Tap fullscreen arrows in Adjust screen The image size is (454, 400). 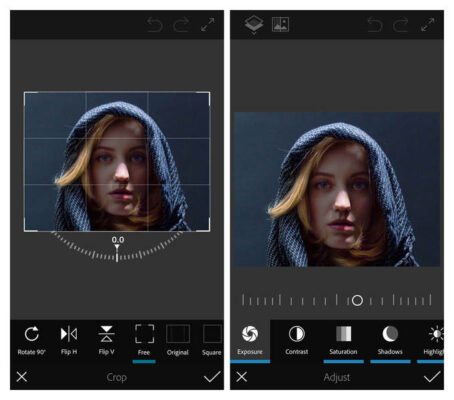click(x=428, y=25)
